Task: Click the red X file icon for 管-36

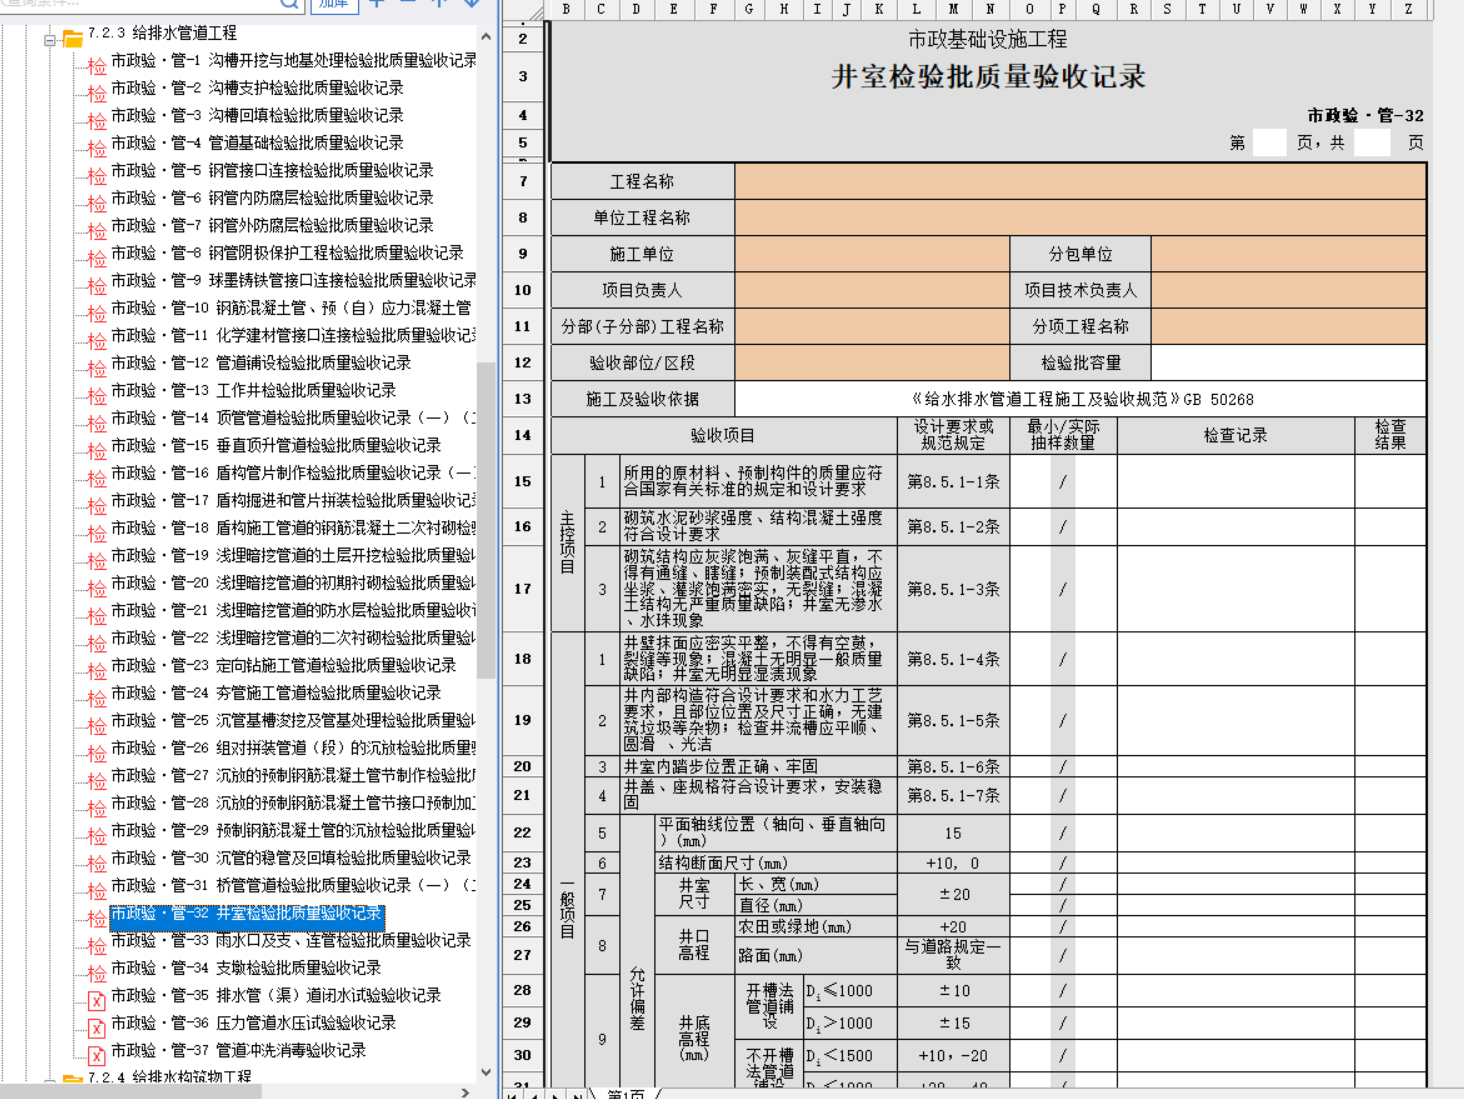Action: click(96, 1028)
